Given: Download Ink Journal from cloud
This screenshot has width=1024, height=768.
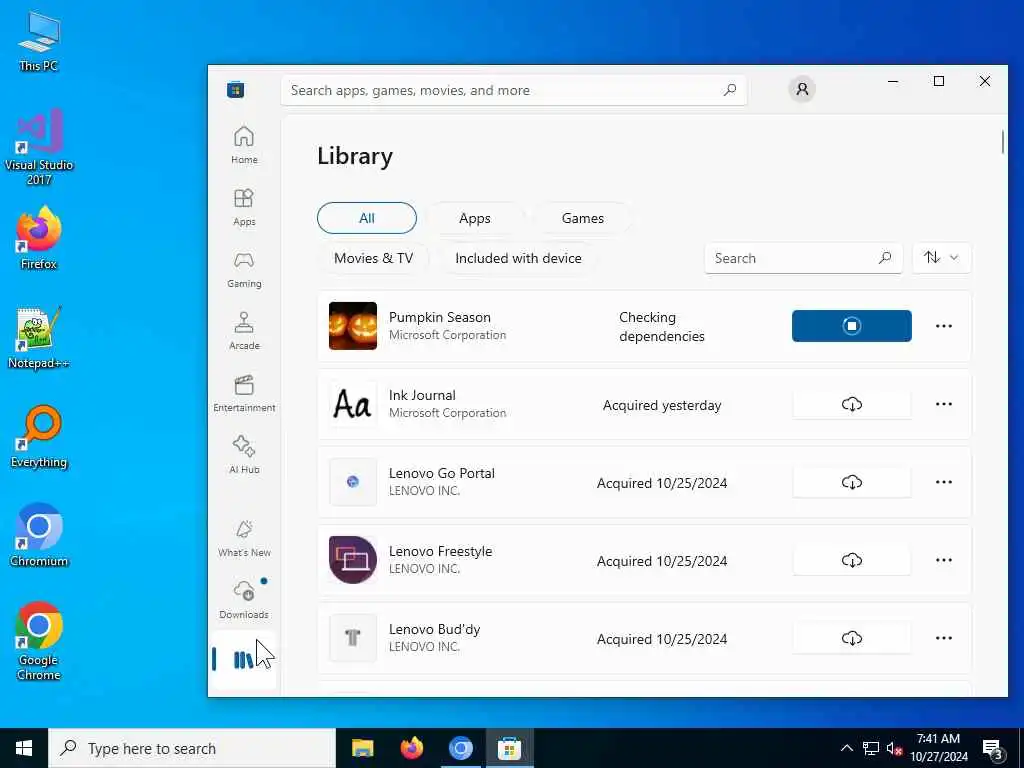Looking at the screenshot, I should tap(852, 404).
